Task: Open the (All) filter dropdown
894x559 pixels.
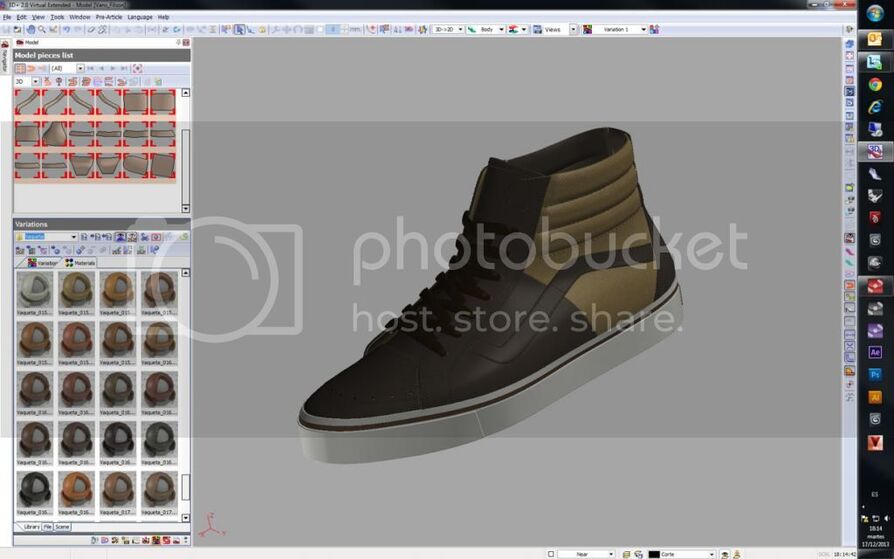Action: 80,68
